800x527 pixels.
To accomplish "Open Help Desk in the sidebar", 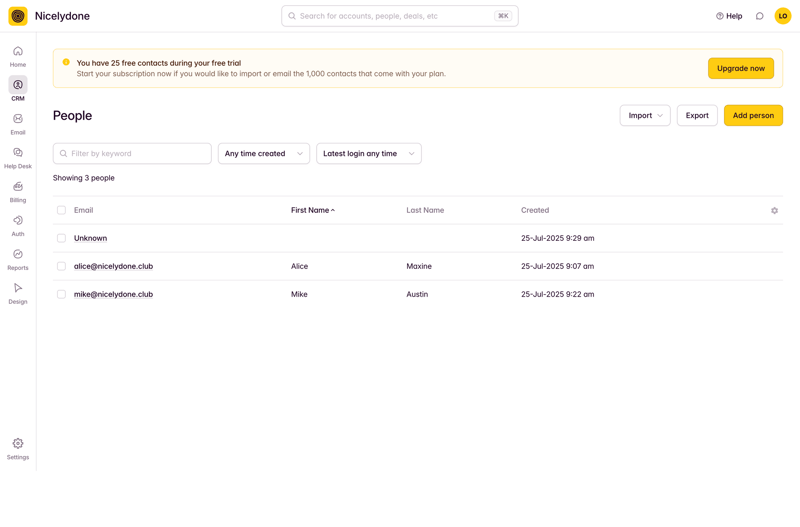I will (18, 158).
